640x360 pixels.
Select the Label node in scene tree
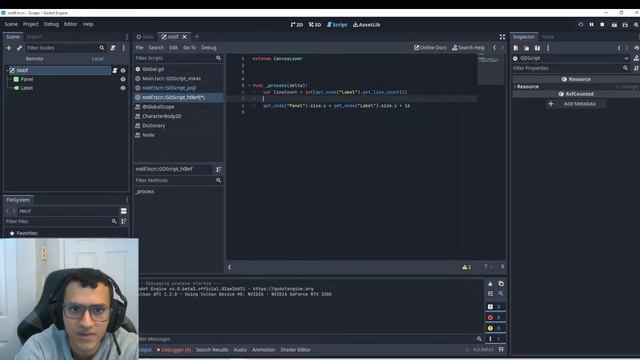coord(27,88)
